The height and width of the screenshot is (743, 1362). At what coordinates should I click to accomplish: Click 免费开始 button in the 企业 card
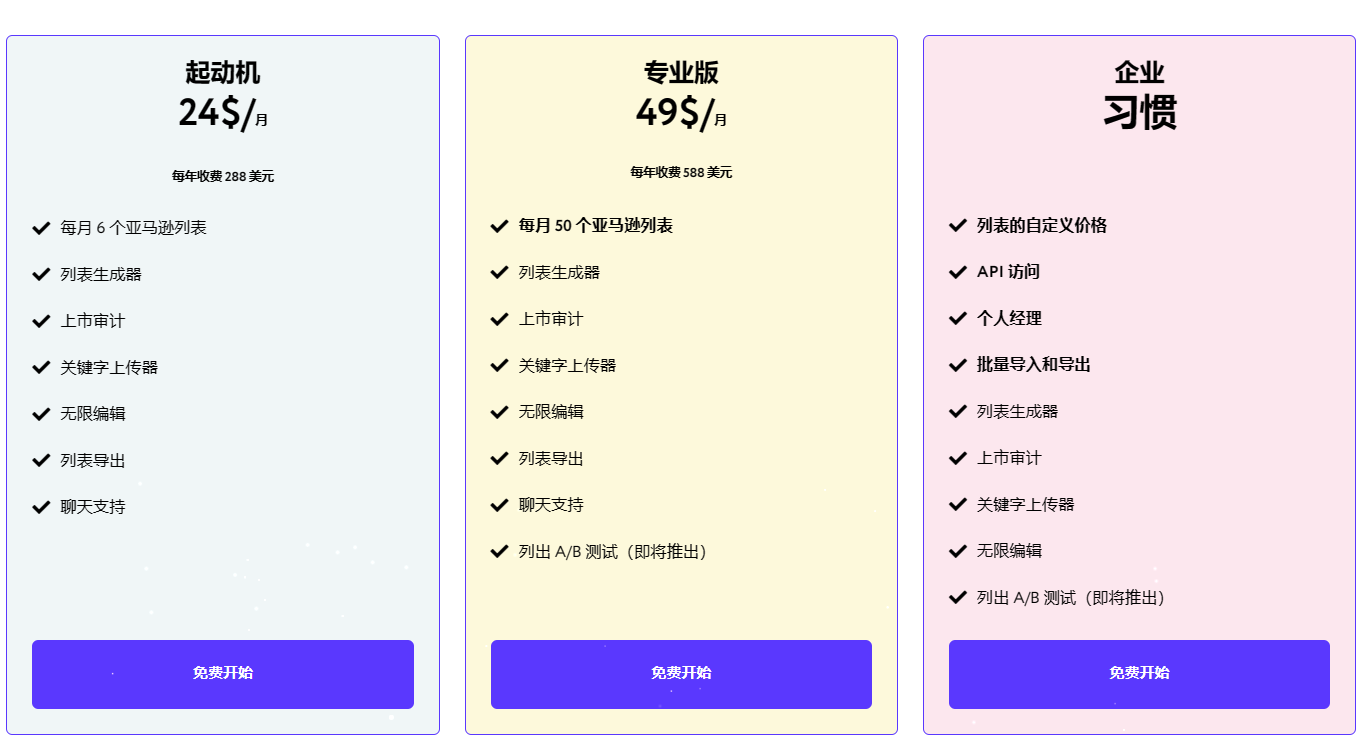coord(1139,674)
